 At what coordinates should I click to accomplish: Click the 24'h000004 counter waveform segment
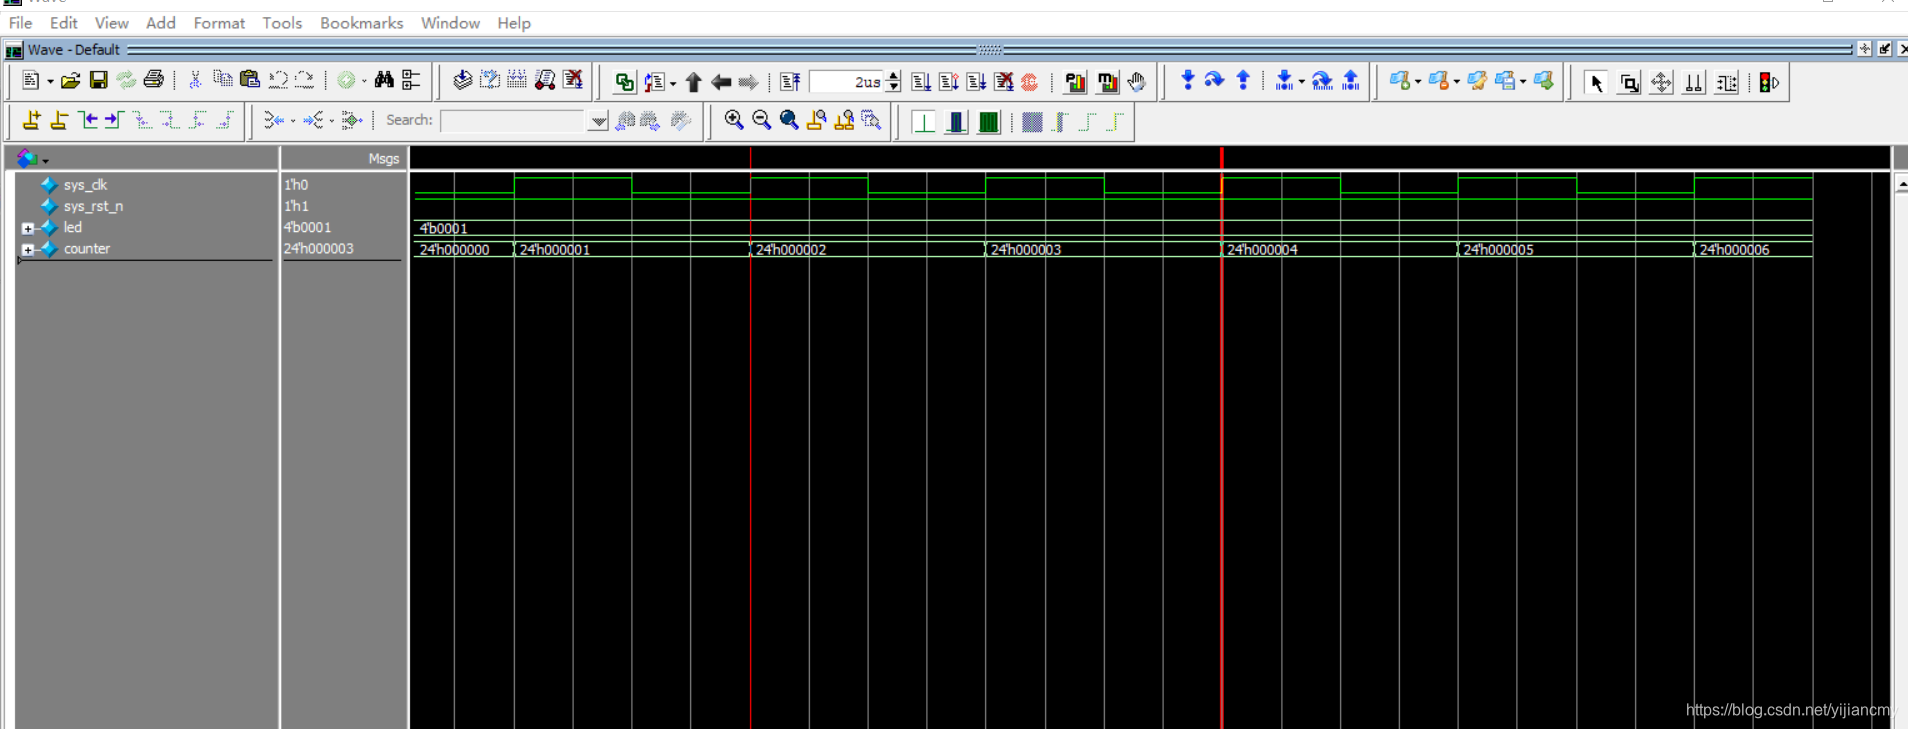click(1339, 249)
